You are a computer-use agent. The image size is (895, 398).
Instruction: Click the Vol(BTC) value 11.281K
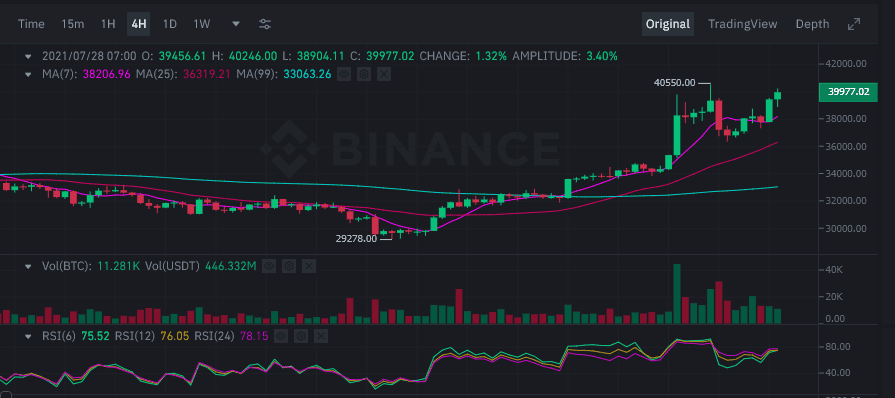[x=119, y=266]
